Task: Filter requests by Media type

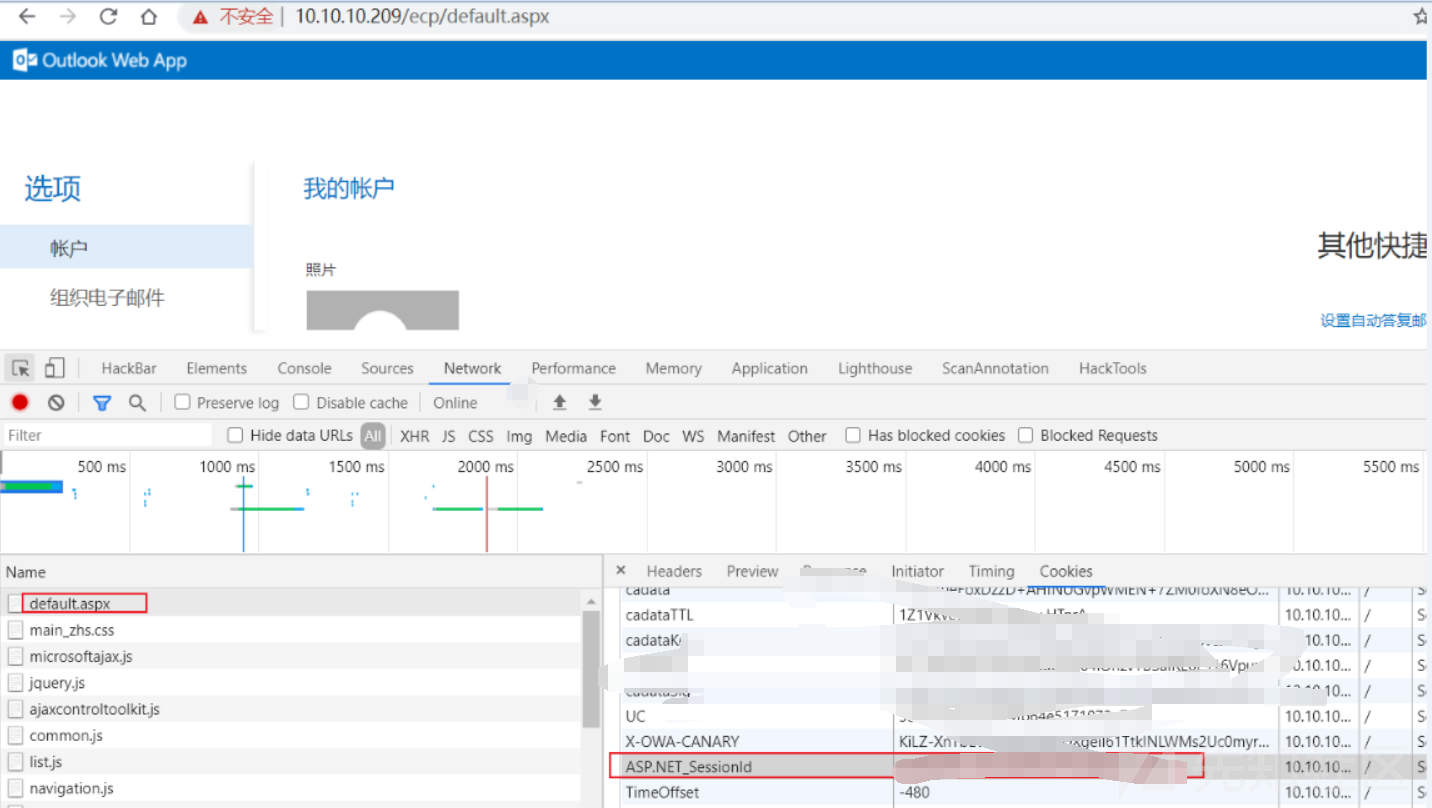Action: 566,436
